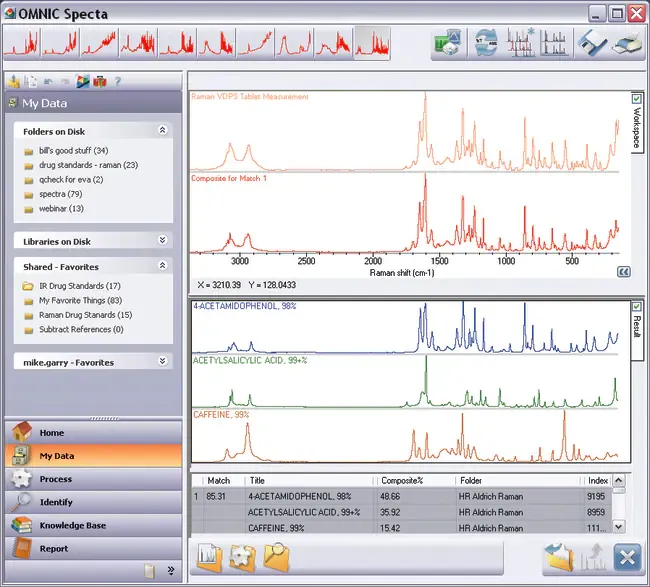Select the 4-ACETAMIDOPHENOL, 98% table row
The width and height of the screenshot is (650, 587).
point(401,496)
